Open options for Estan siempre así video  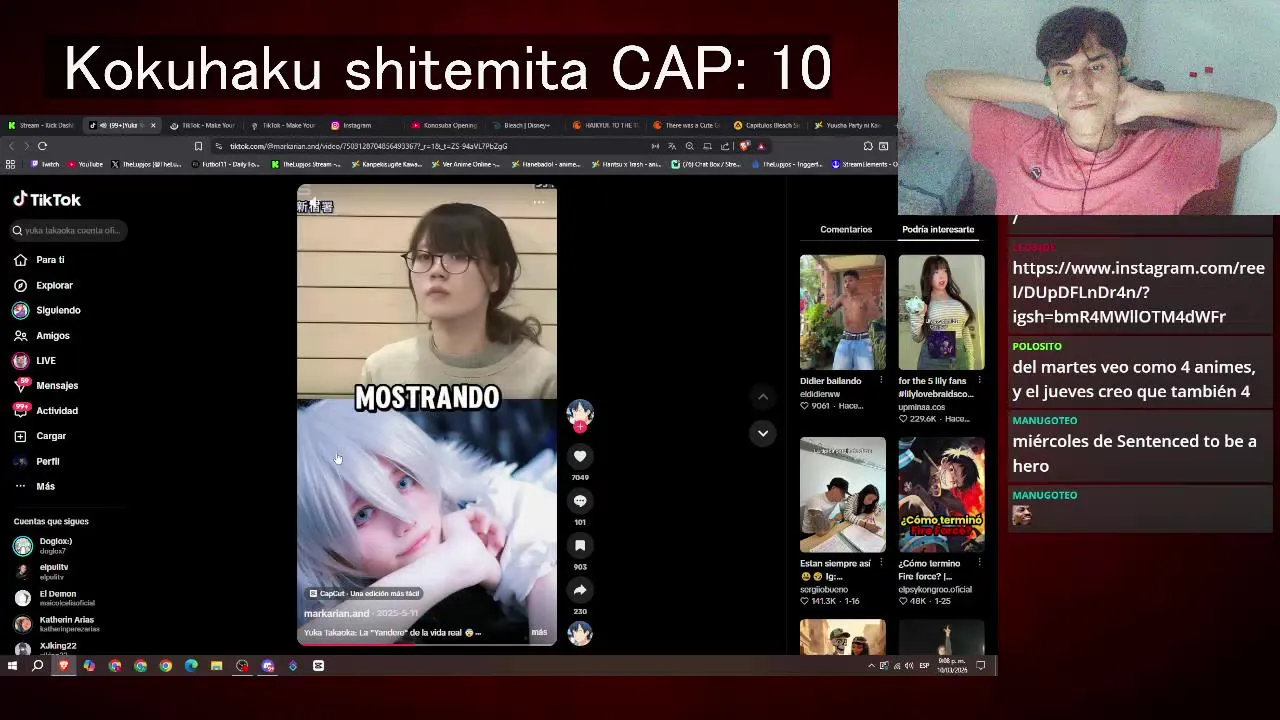coord(881,563)
